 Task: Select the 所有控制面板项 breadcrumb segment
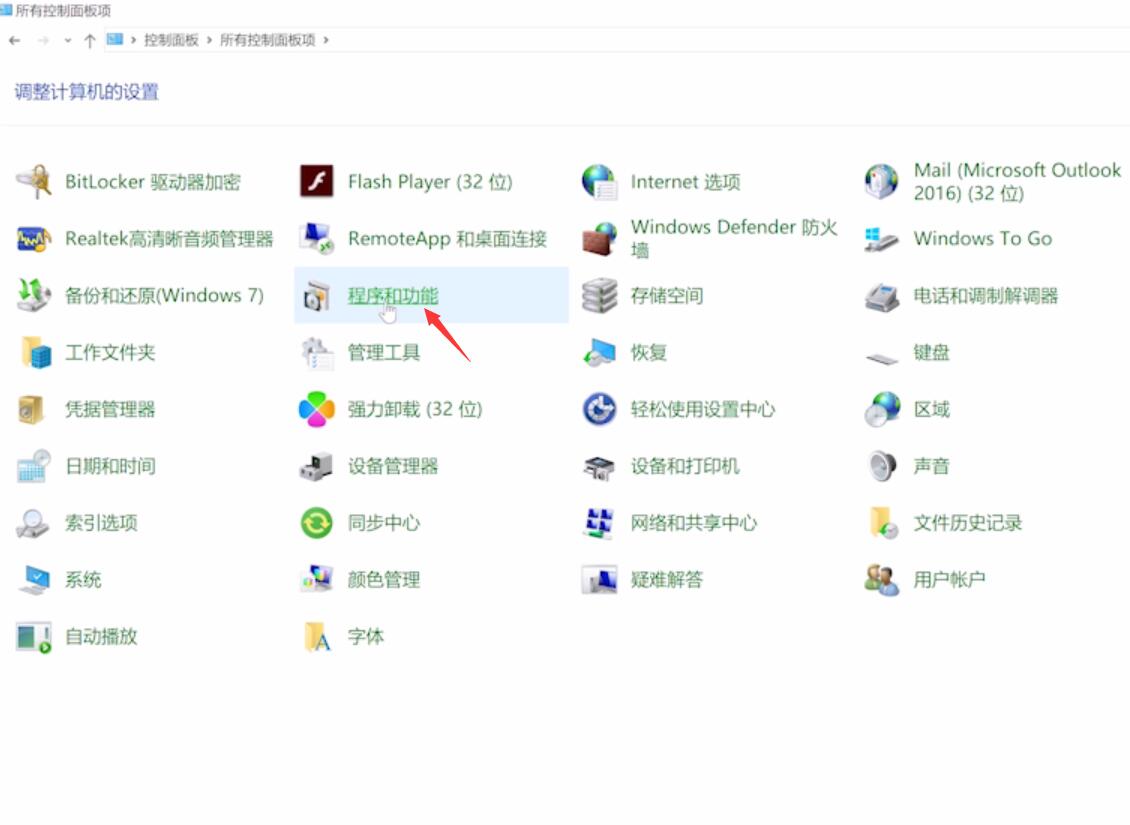267,40
